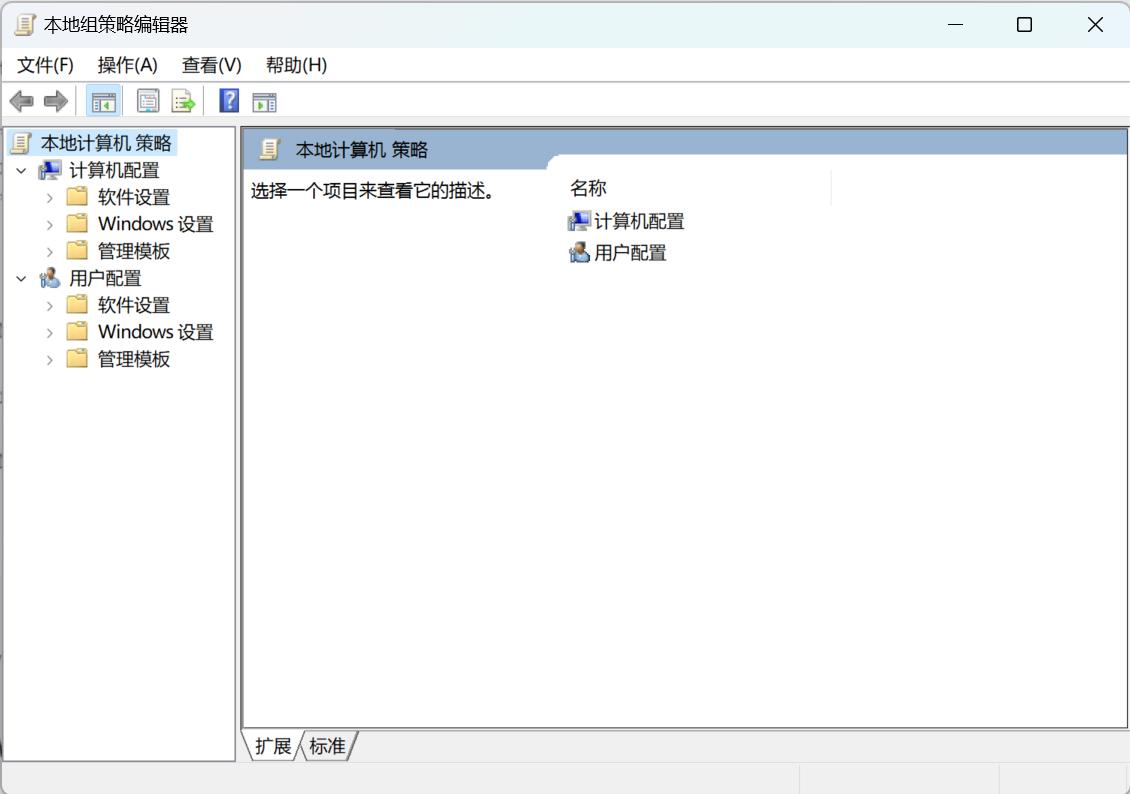The image size is (1130, 794).
Task: Toggle the Show/Hide Console Tree icon
Action: 103,100
